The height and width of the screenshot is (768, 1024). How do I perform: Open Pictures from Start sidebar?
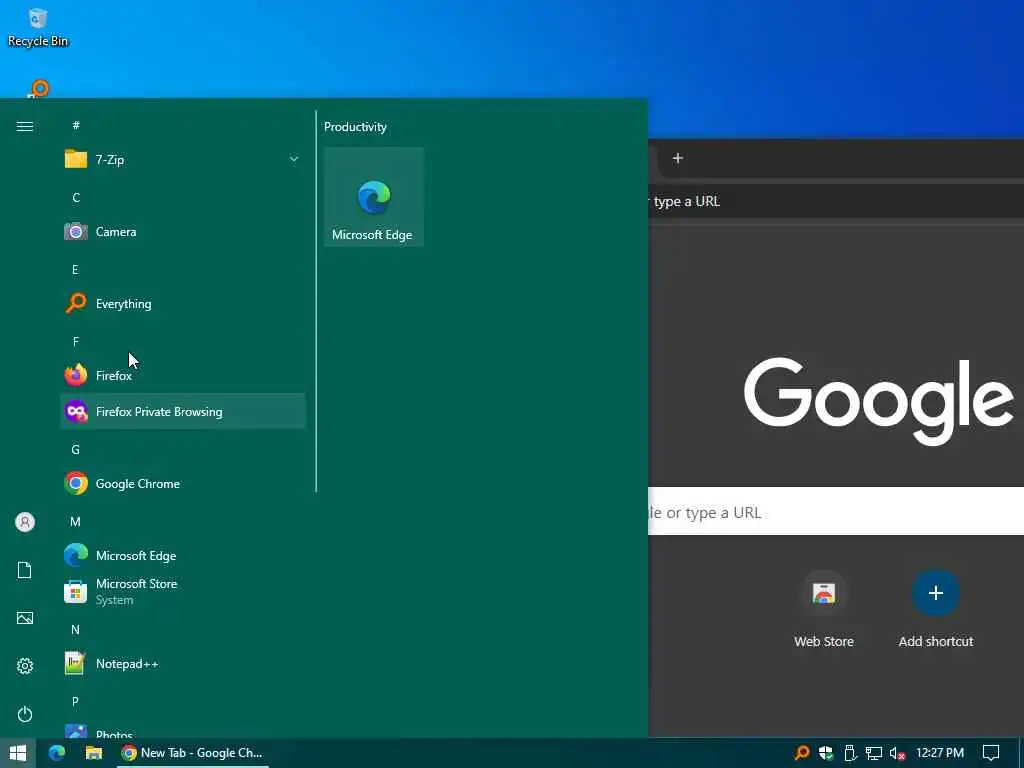click(x=25, y=618)
